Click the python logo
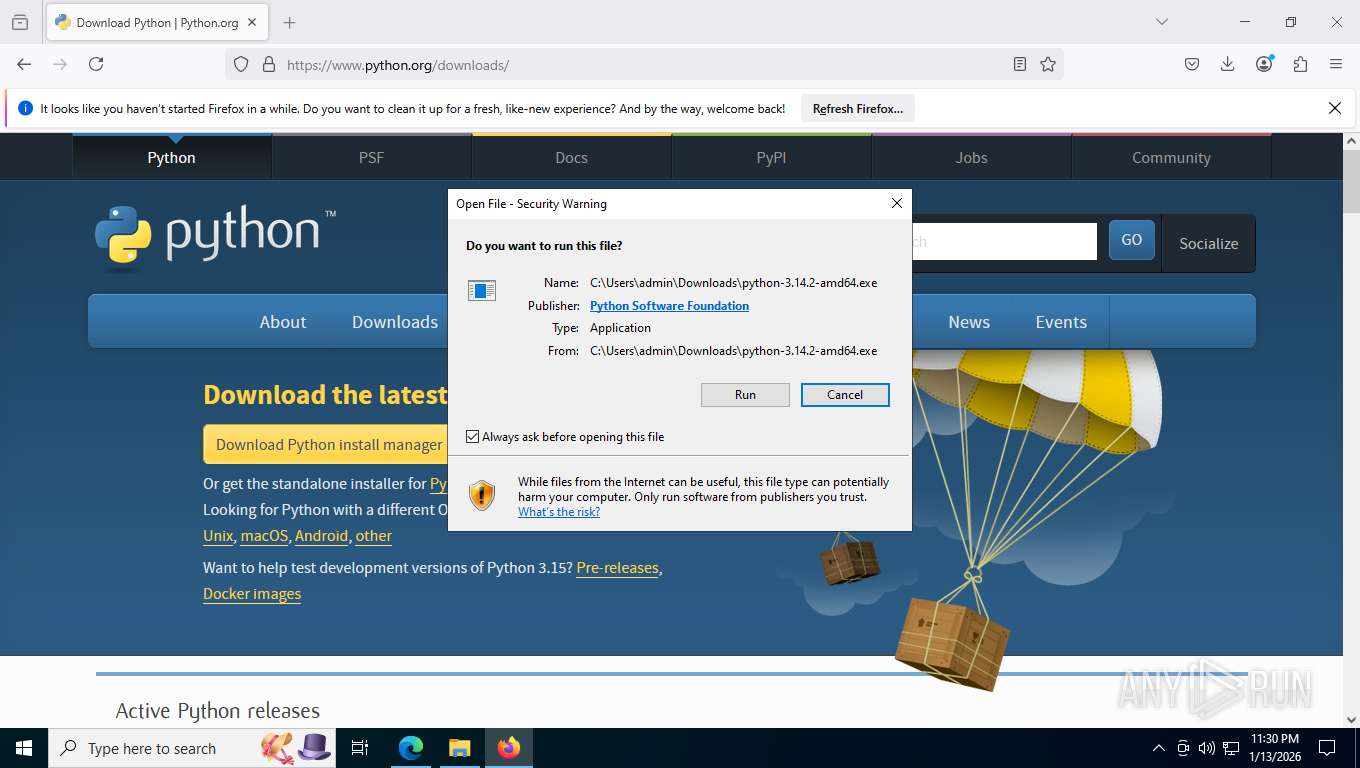 (215, 237)
